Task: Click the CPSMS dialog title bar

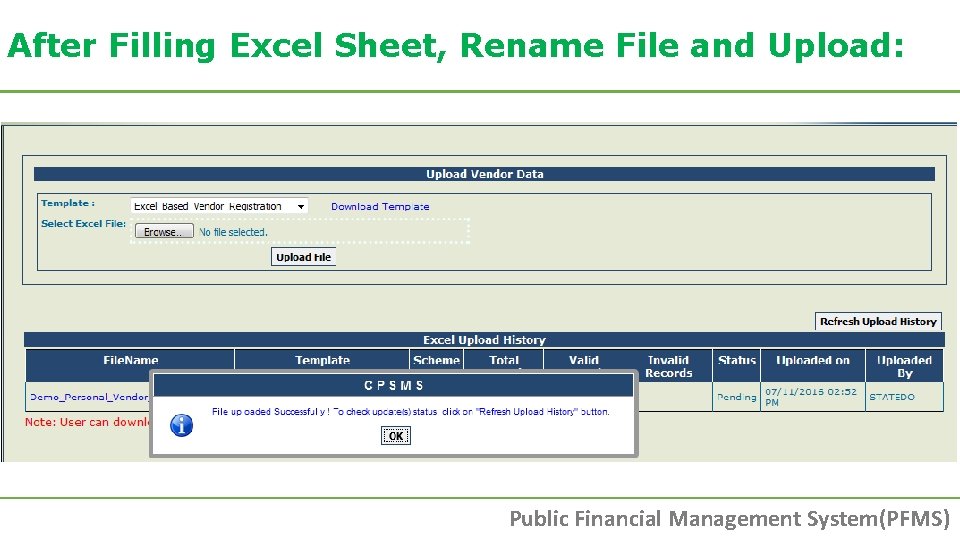Action: tap(393, 385)
